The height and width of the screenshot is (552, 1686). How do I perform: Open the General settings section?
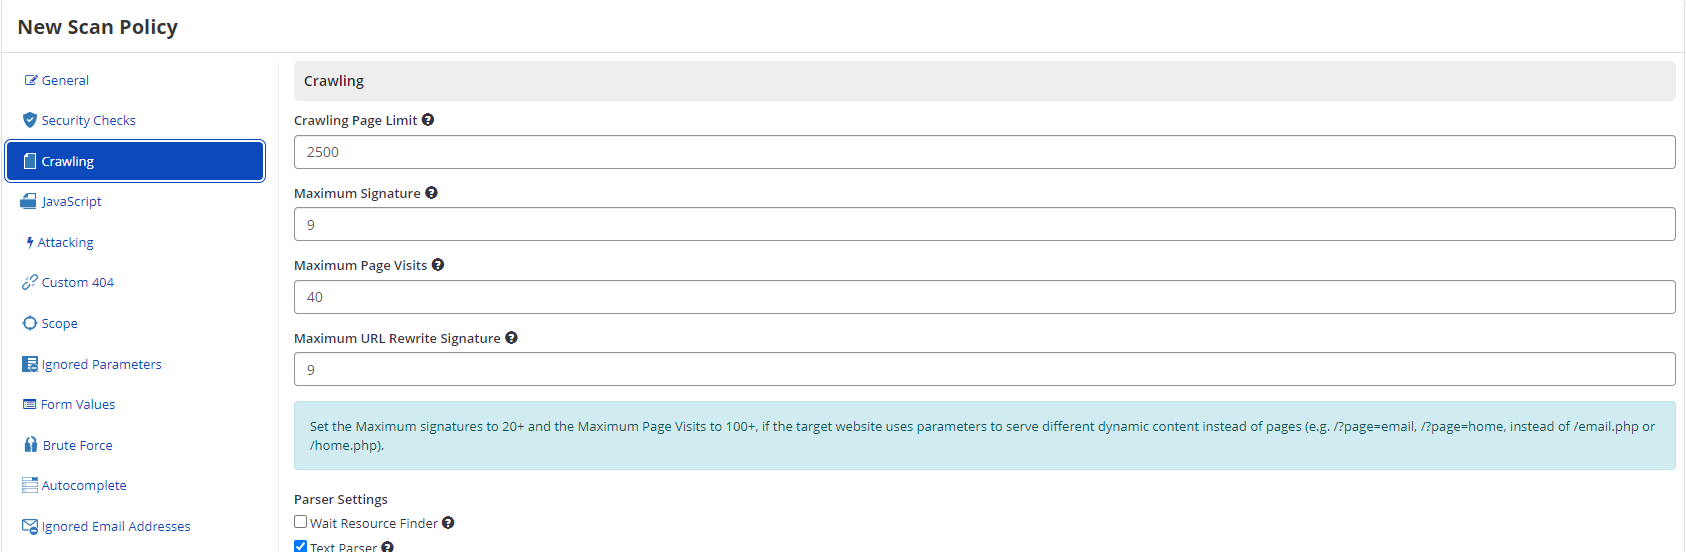click(65, 80)
